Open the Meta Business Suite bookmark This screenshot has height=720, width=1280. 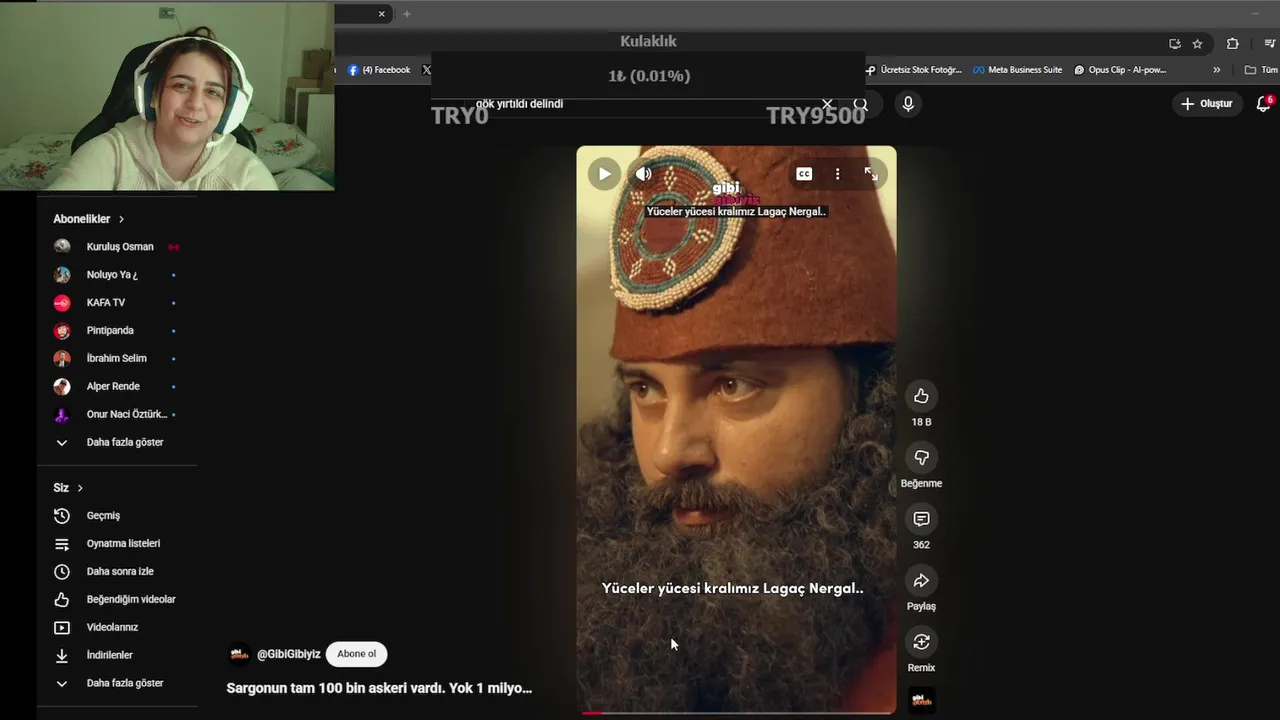(1017, 70)
